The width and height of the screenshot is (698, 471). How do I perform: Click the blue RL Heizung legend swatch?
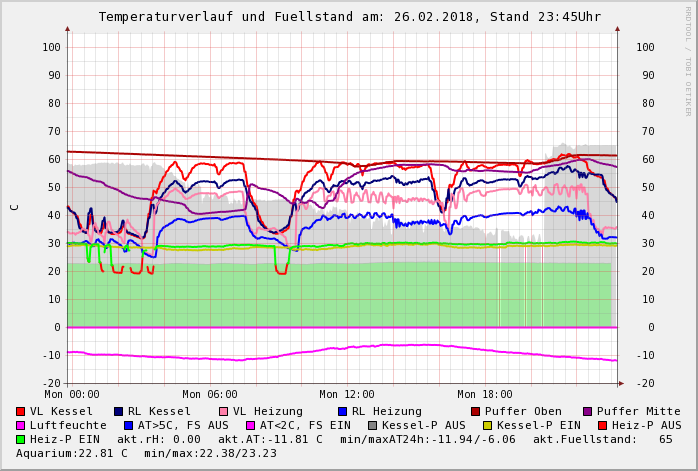pos(343,411)
